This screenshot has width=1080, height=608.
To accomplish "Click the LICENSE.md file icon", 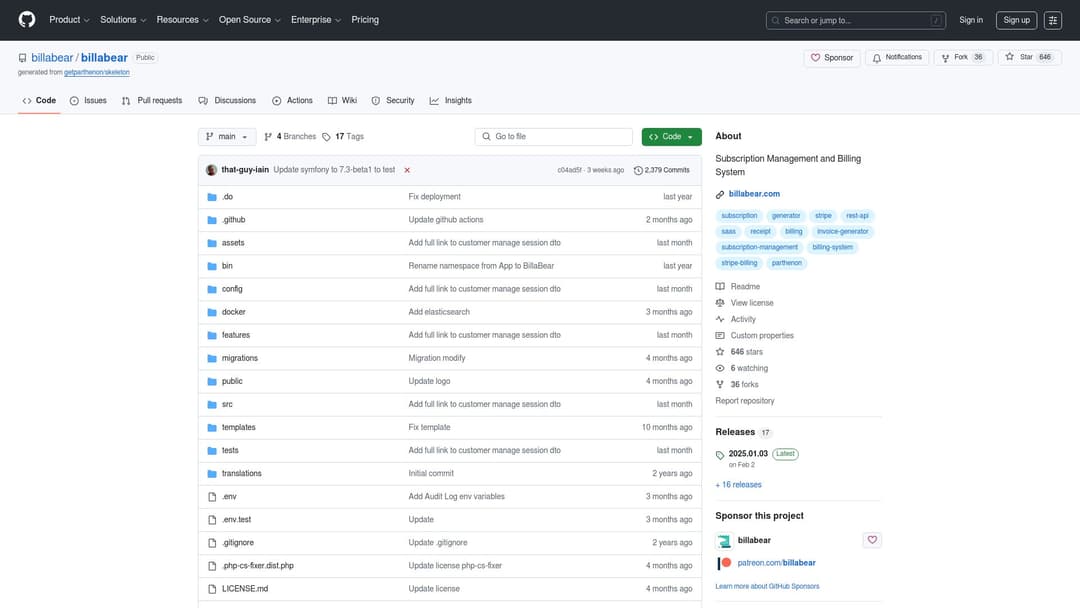I will click(212, 589).
